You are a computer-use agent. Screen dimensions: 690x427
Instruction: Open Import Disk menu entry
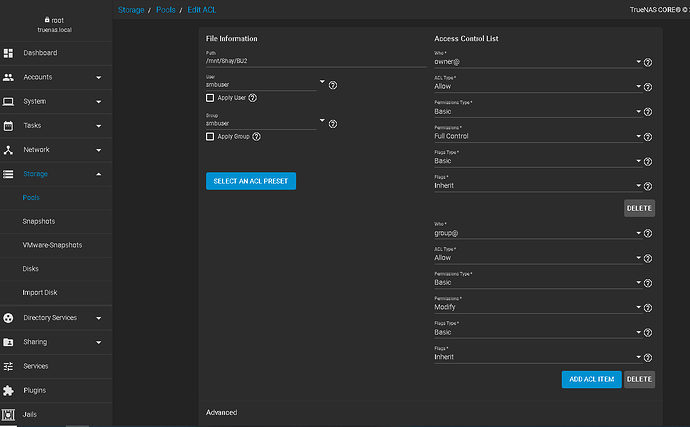[x=40, y=293]
